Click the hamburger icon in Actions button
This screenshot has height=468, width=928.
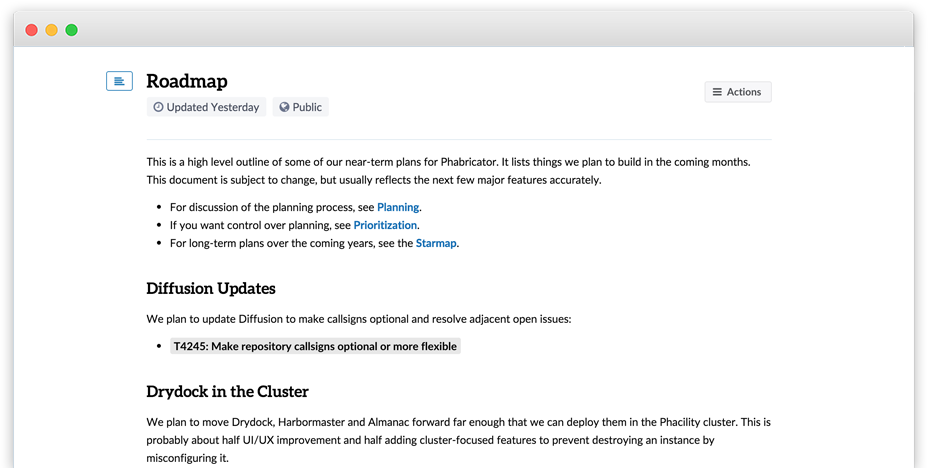[x=717, y=92]
